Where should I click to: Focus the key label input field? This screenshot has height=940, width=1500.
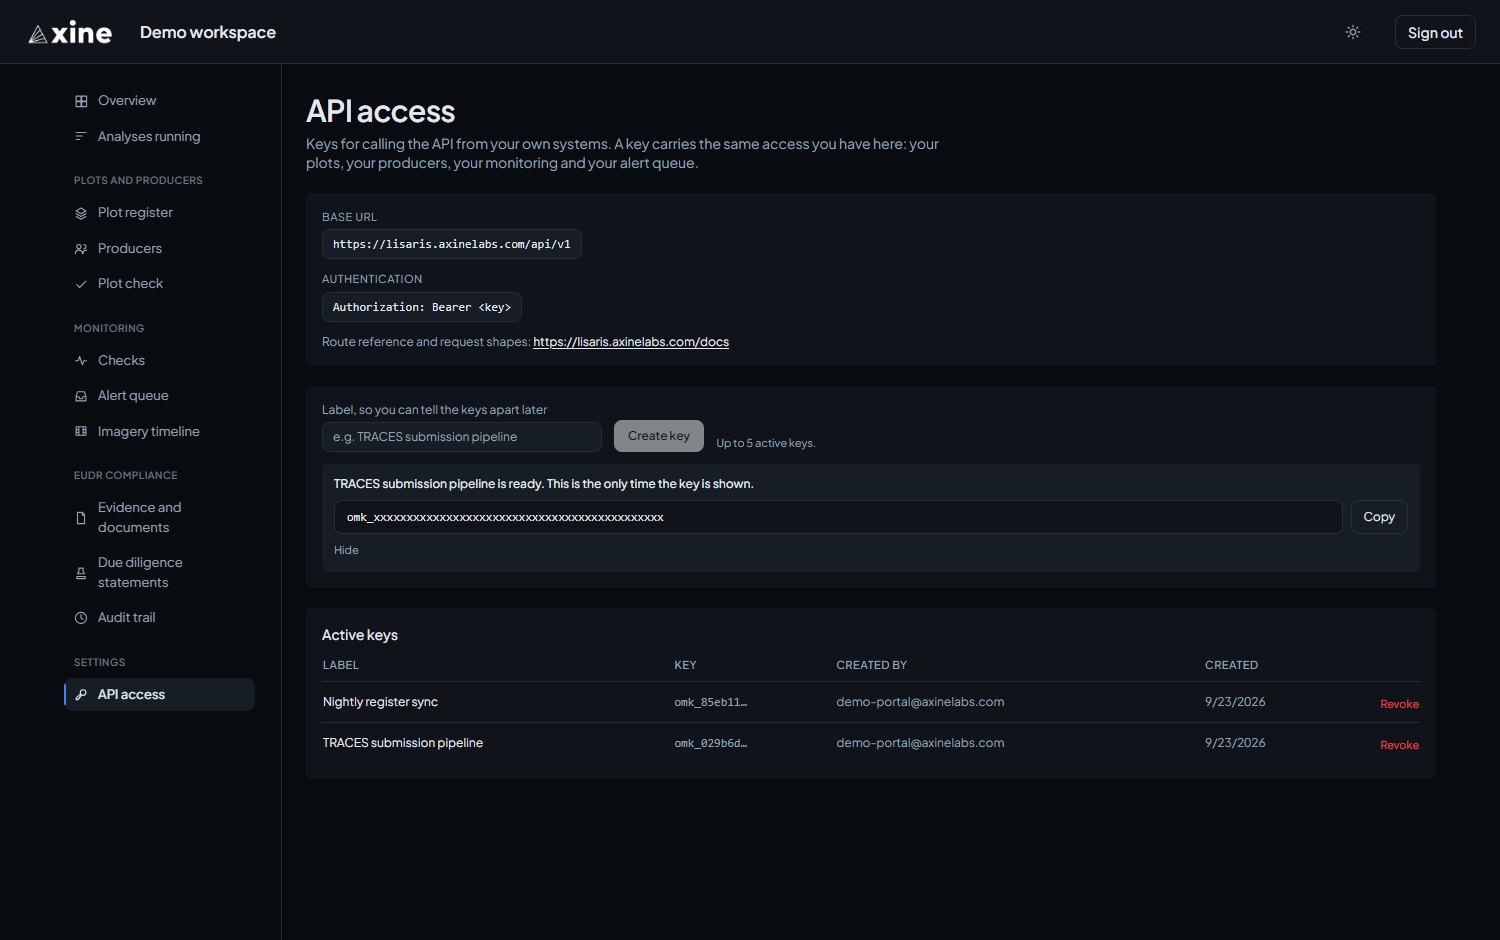point(462,437)
